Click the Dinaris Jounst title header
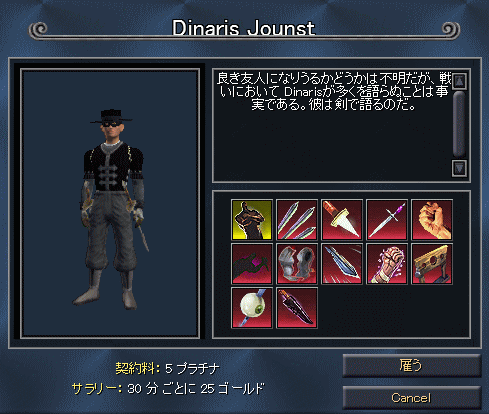Screen dimensions: 489x414 coord(243,28)
